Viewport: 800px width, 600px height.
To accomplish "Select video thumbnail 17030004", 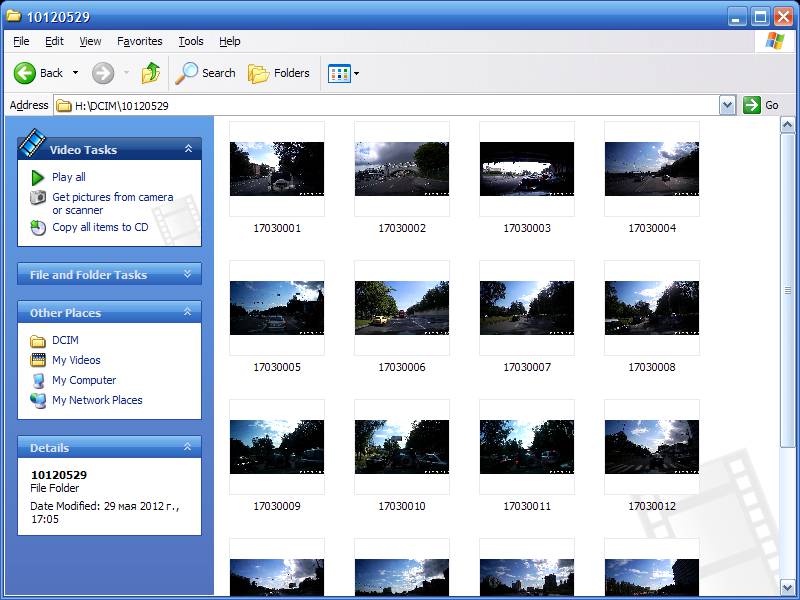I will click(x=652, y=169).
